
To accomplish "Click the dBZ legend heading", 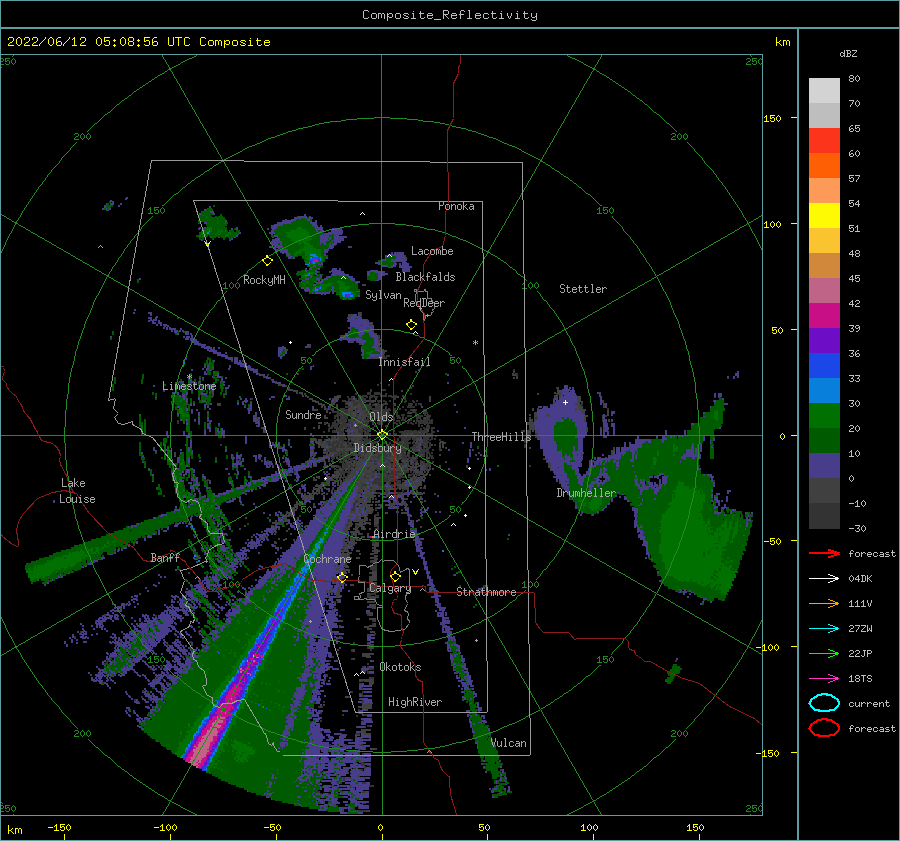I will pos(848,54).
